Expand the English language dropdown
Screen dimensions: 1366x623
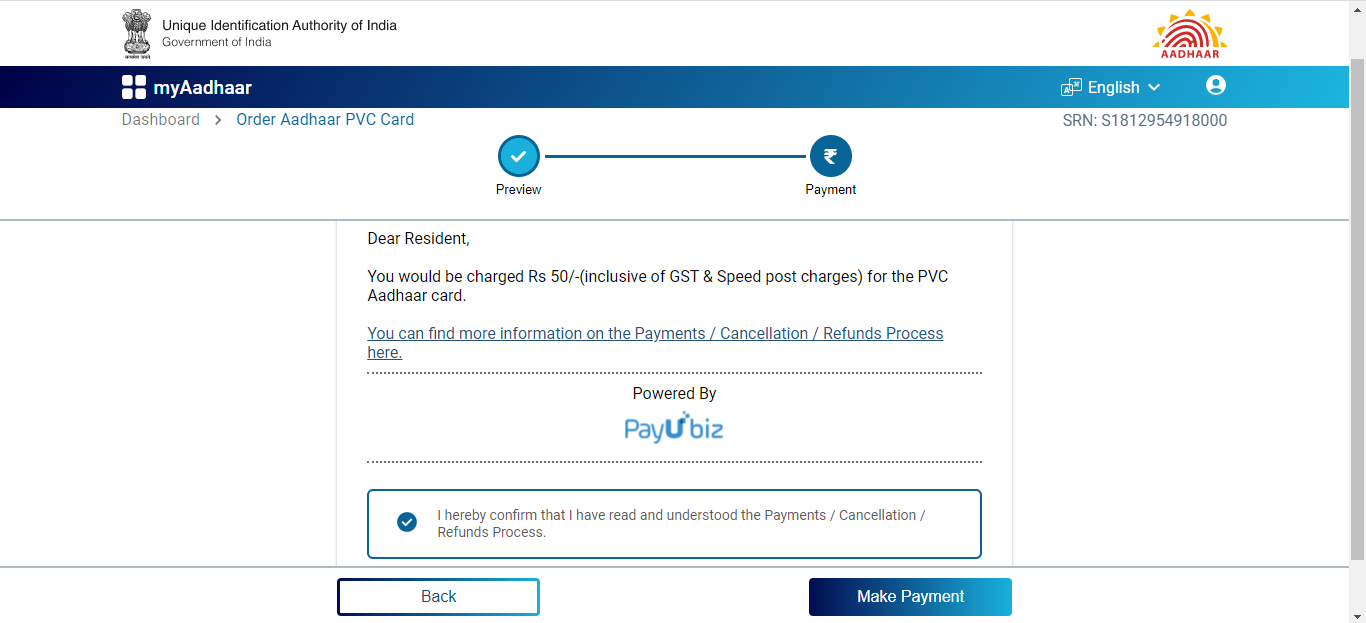[1111, 87]
